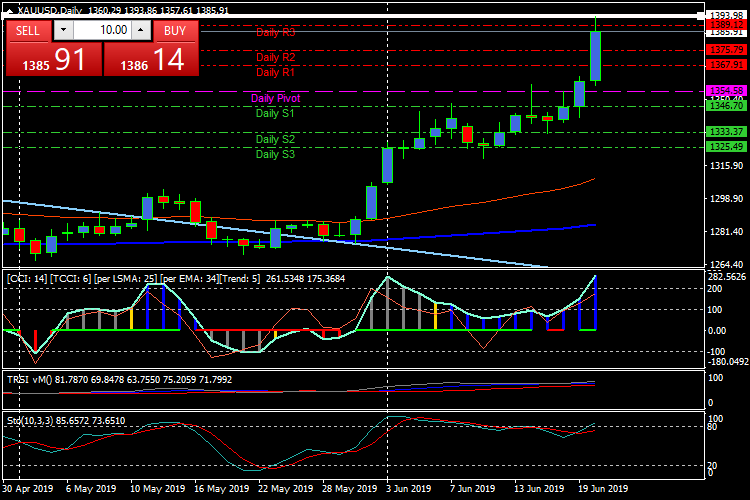Click the large bullish candle on 19 Jun

595,56
